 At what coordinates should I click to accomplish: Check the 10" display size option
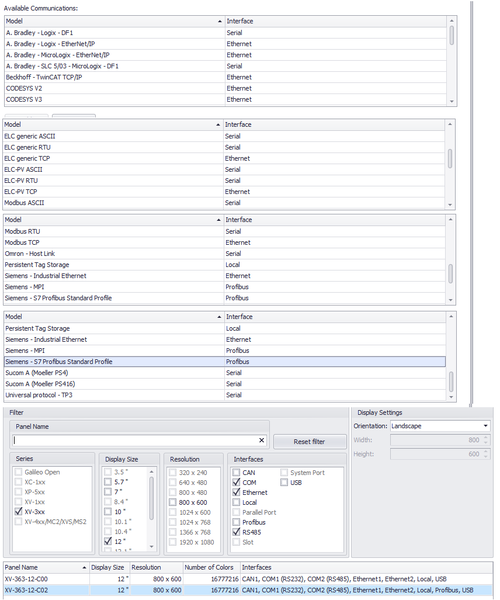click(108, 512)
